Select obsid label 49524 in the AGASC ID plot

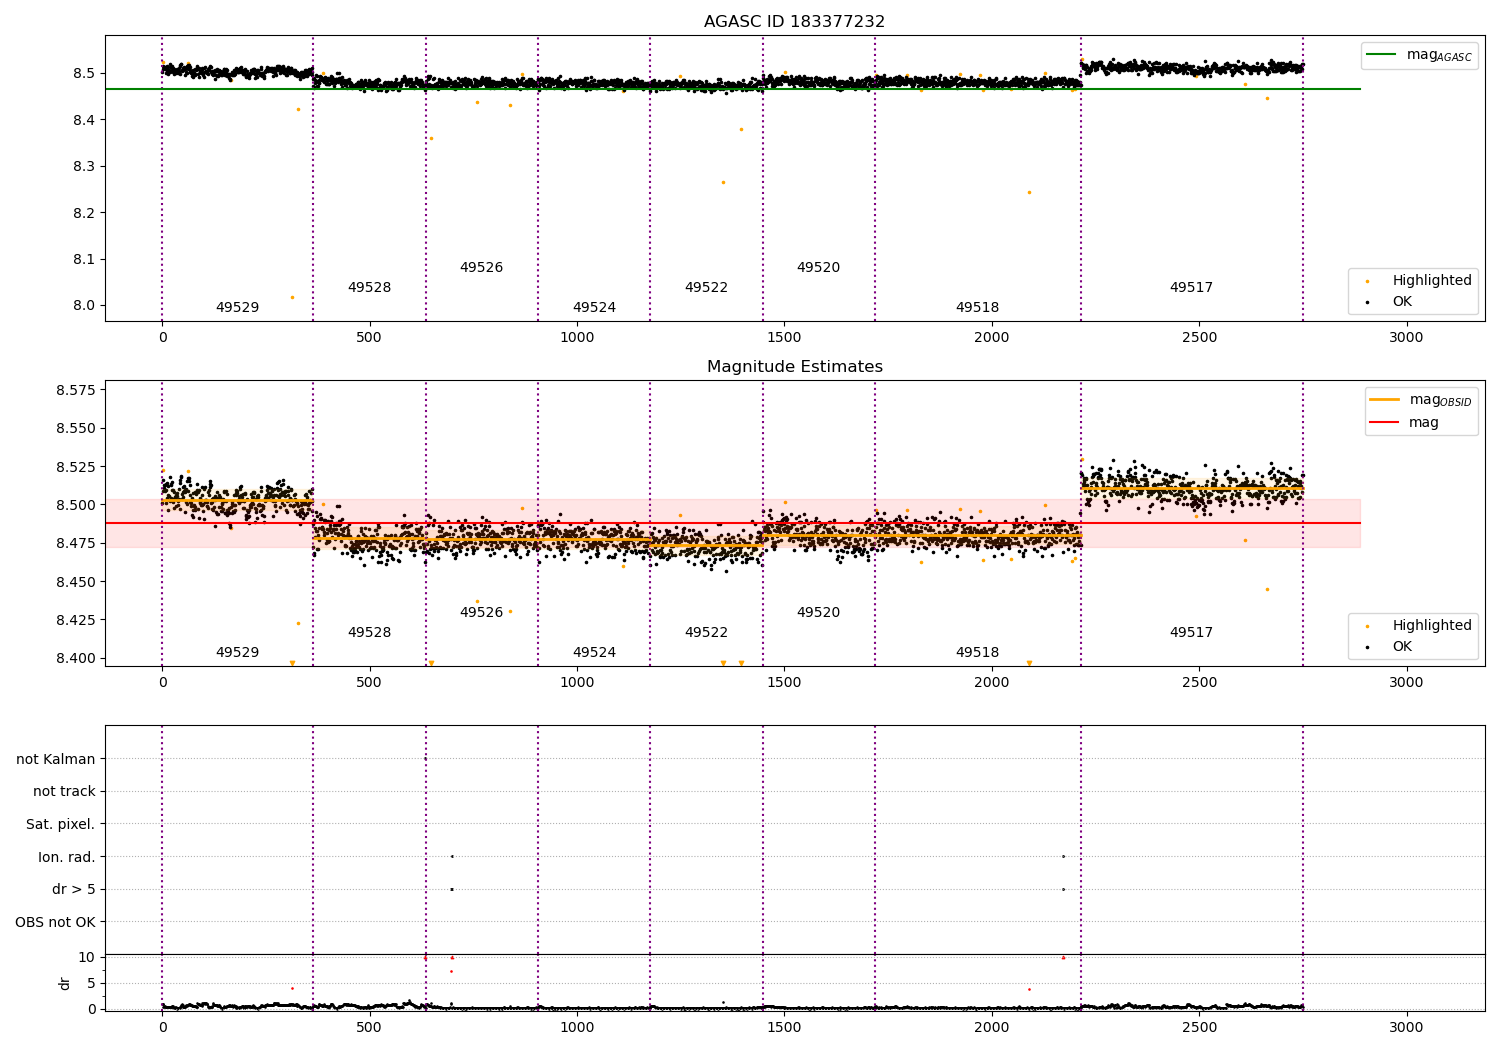tap(594, 307)
